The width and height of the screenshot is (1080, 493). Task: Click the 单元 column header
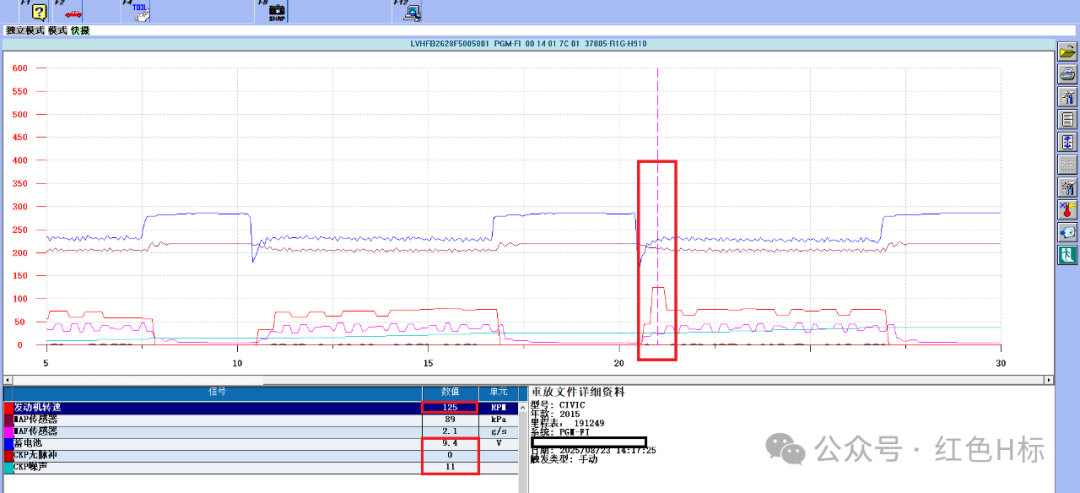tap(498, 392)
